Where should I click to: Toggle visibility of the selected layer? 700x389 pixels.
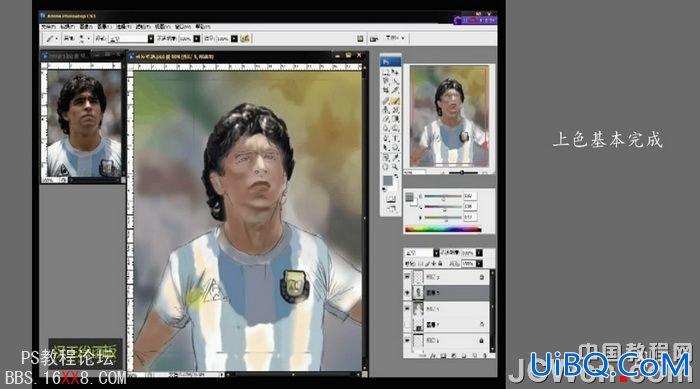407,293
